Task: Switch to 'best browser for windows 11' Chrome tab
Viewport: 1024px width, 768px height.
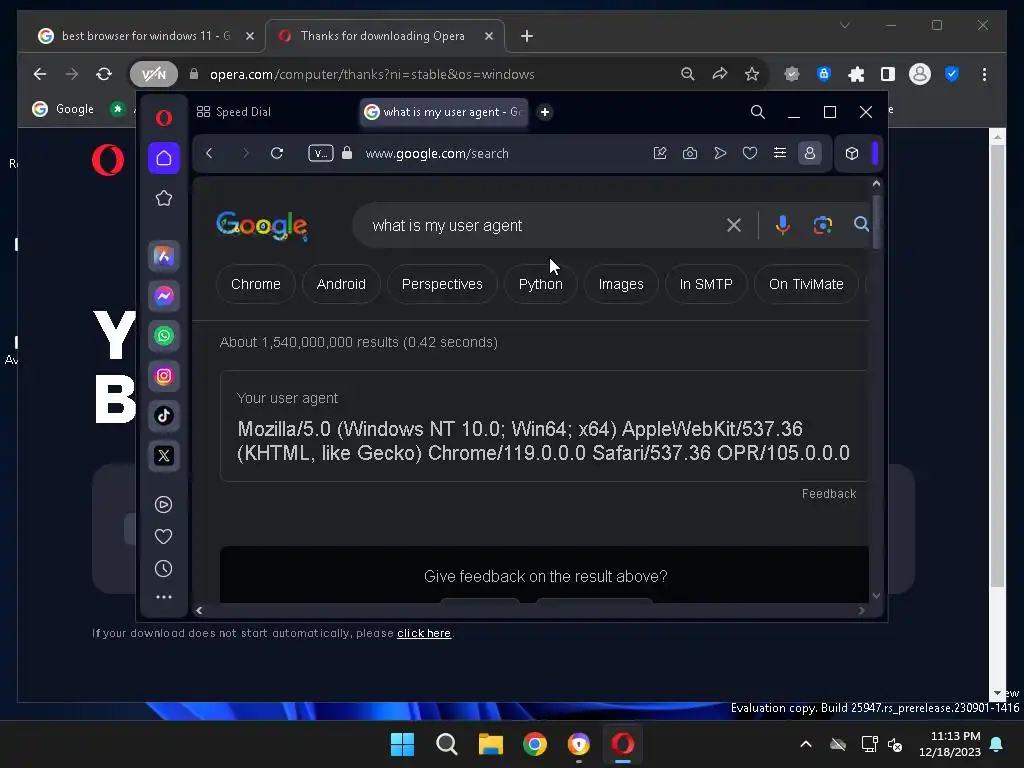Action: (x=145, y=36)
